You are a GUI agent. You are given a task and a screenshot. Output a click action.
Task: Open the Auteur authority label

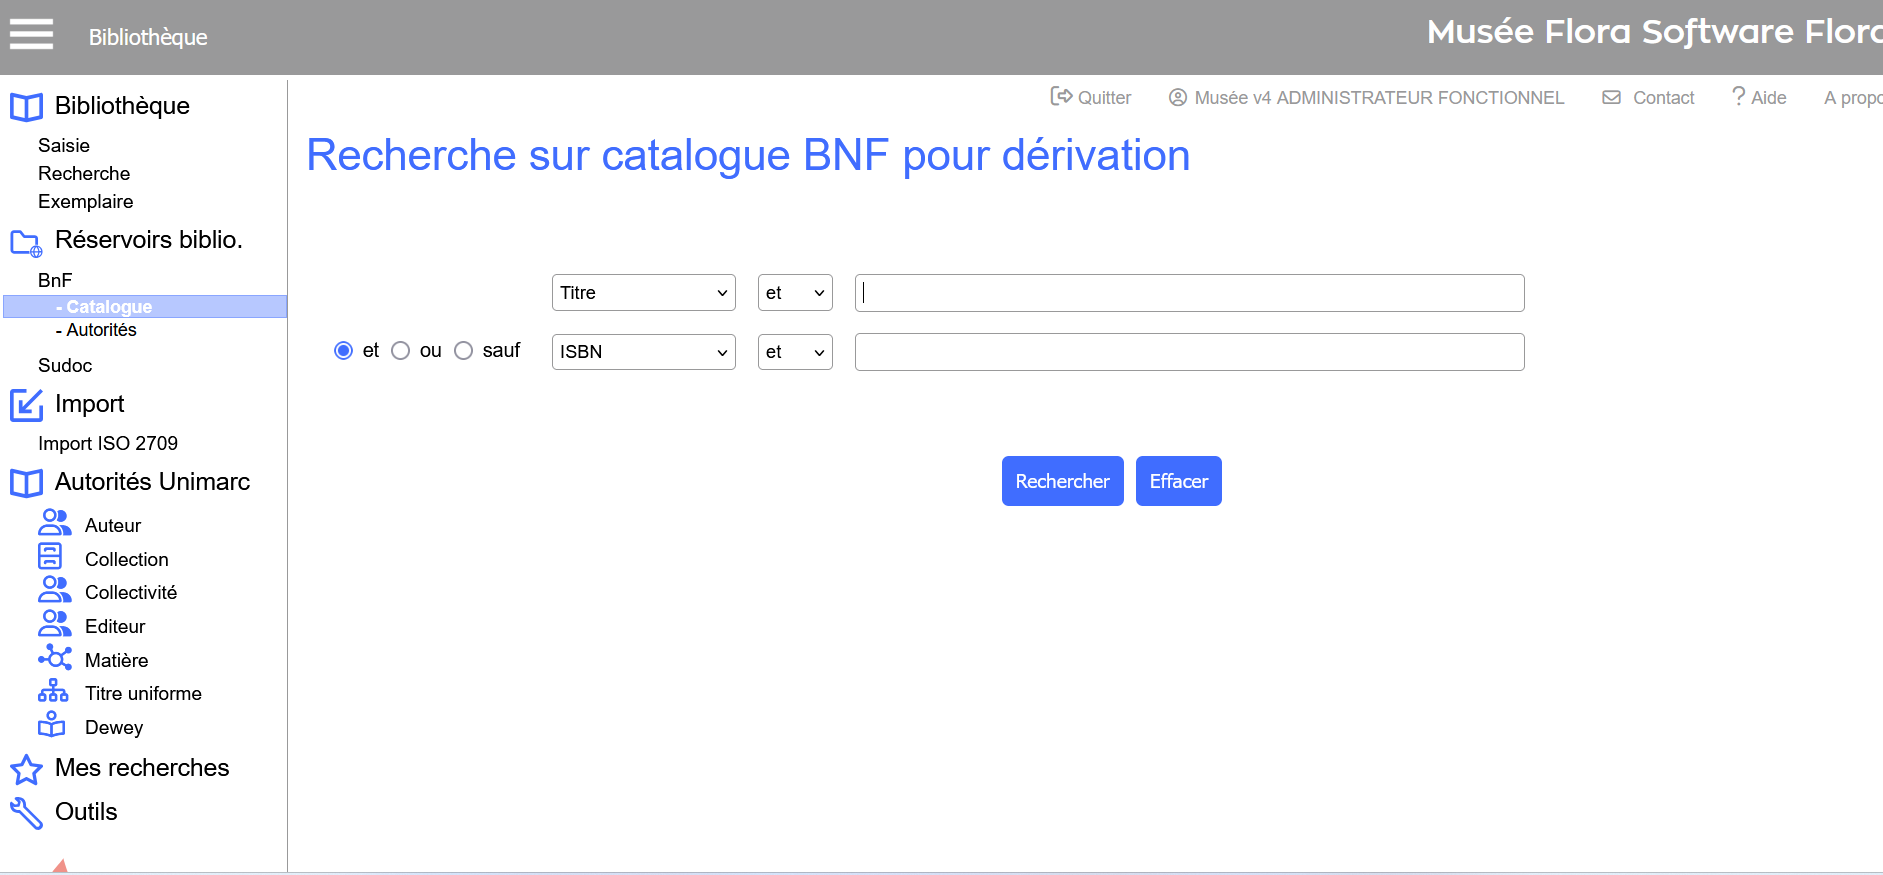[x=113, y=526]
